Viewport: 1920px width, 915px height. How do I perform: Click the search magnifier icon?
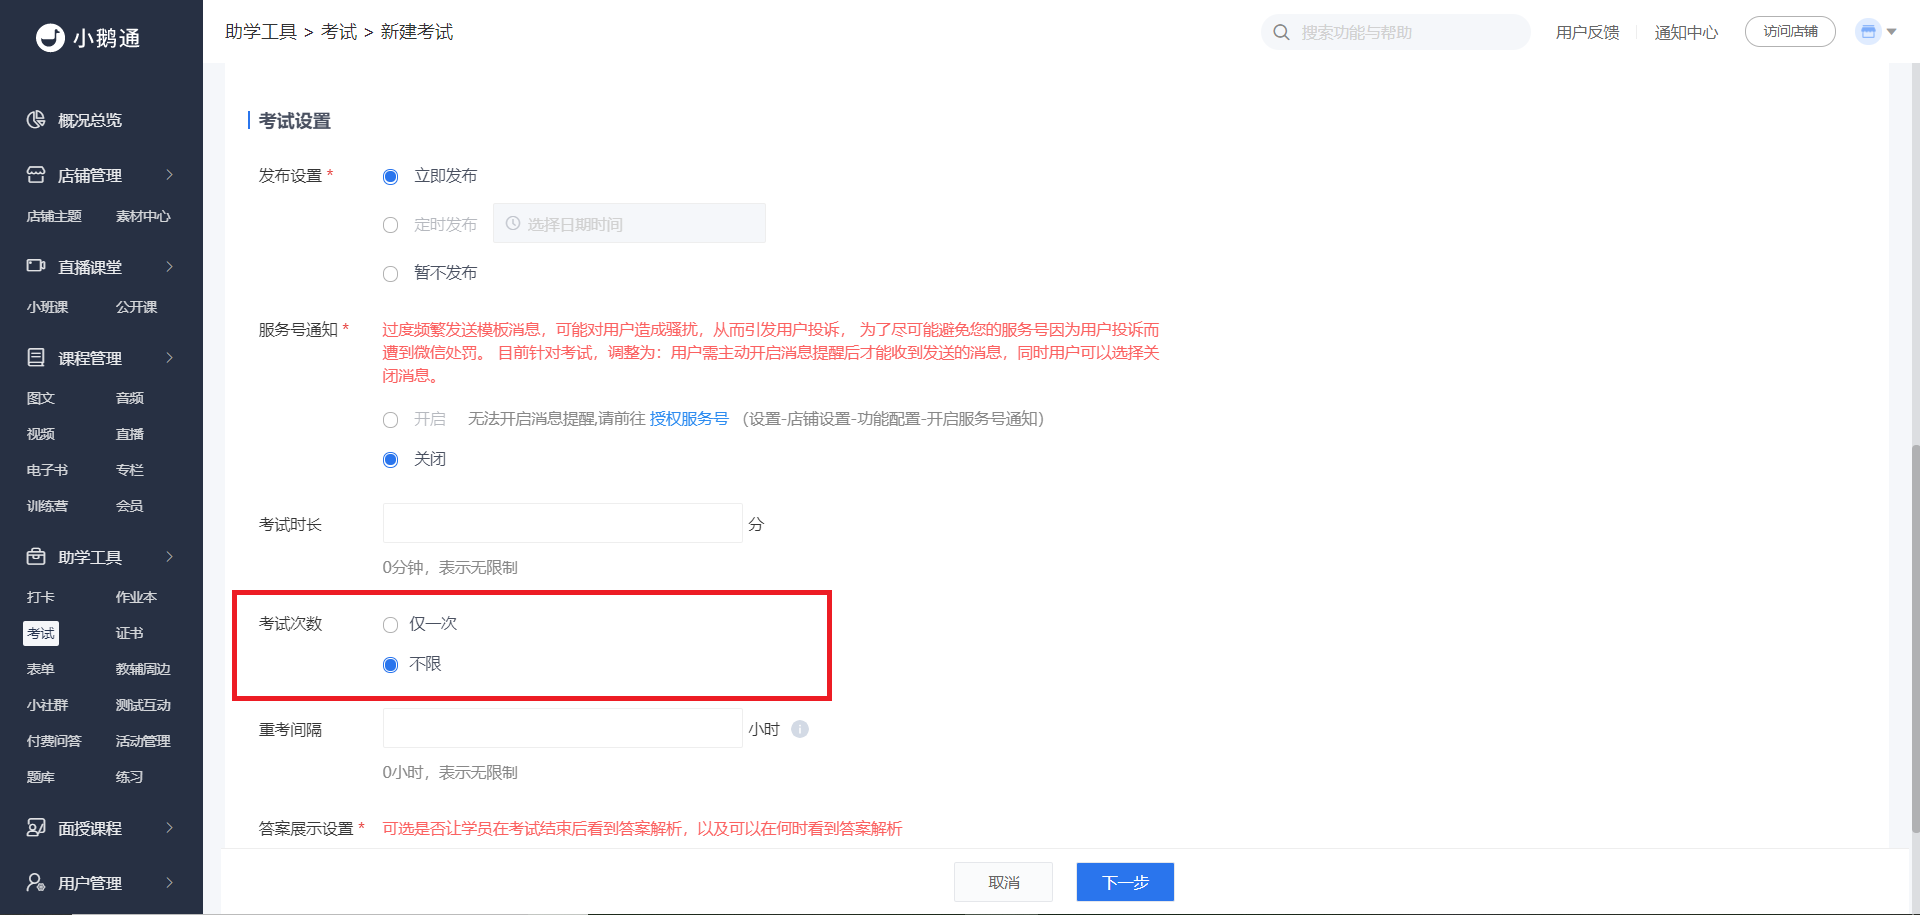point(1281,32)
